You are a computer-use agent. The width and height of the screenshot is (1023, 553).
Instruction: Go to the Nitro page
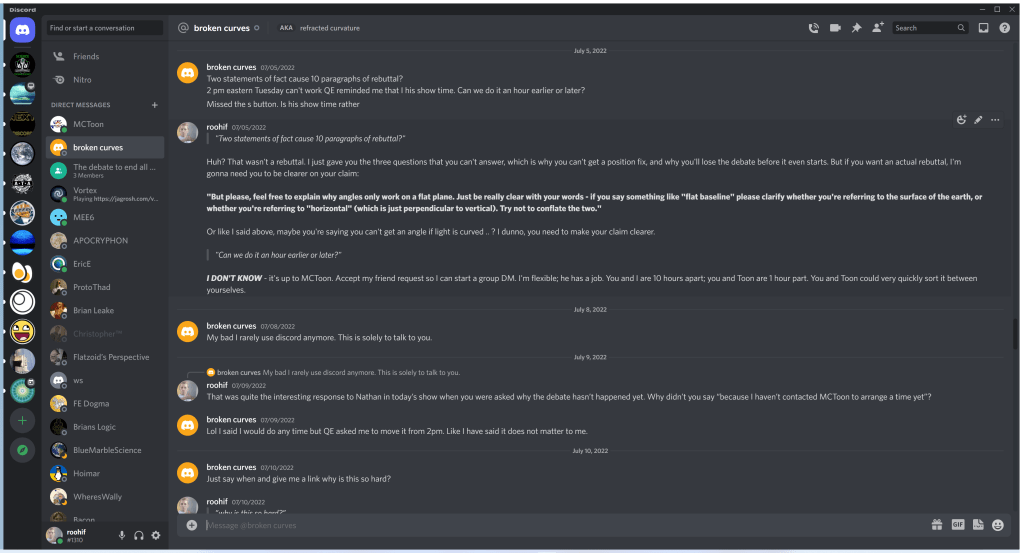(82, 80)
